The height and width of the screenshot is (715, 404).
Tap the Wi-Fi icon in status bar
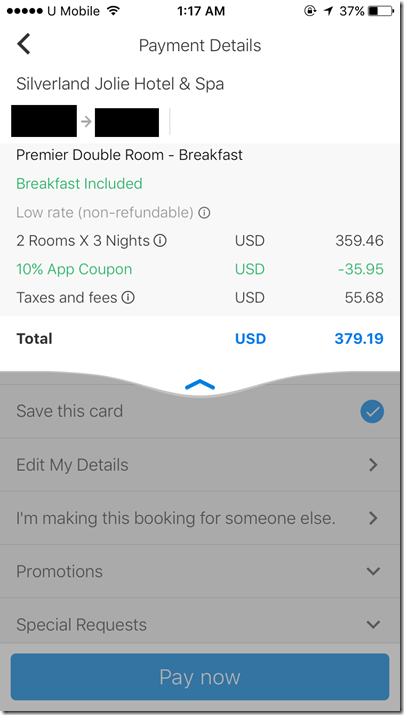(113, 10)
